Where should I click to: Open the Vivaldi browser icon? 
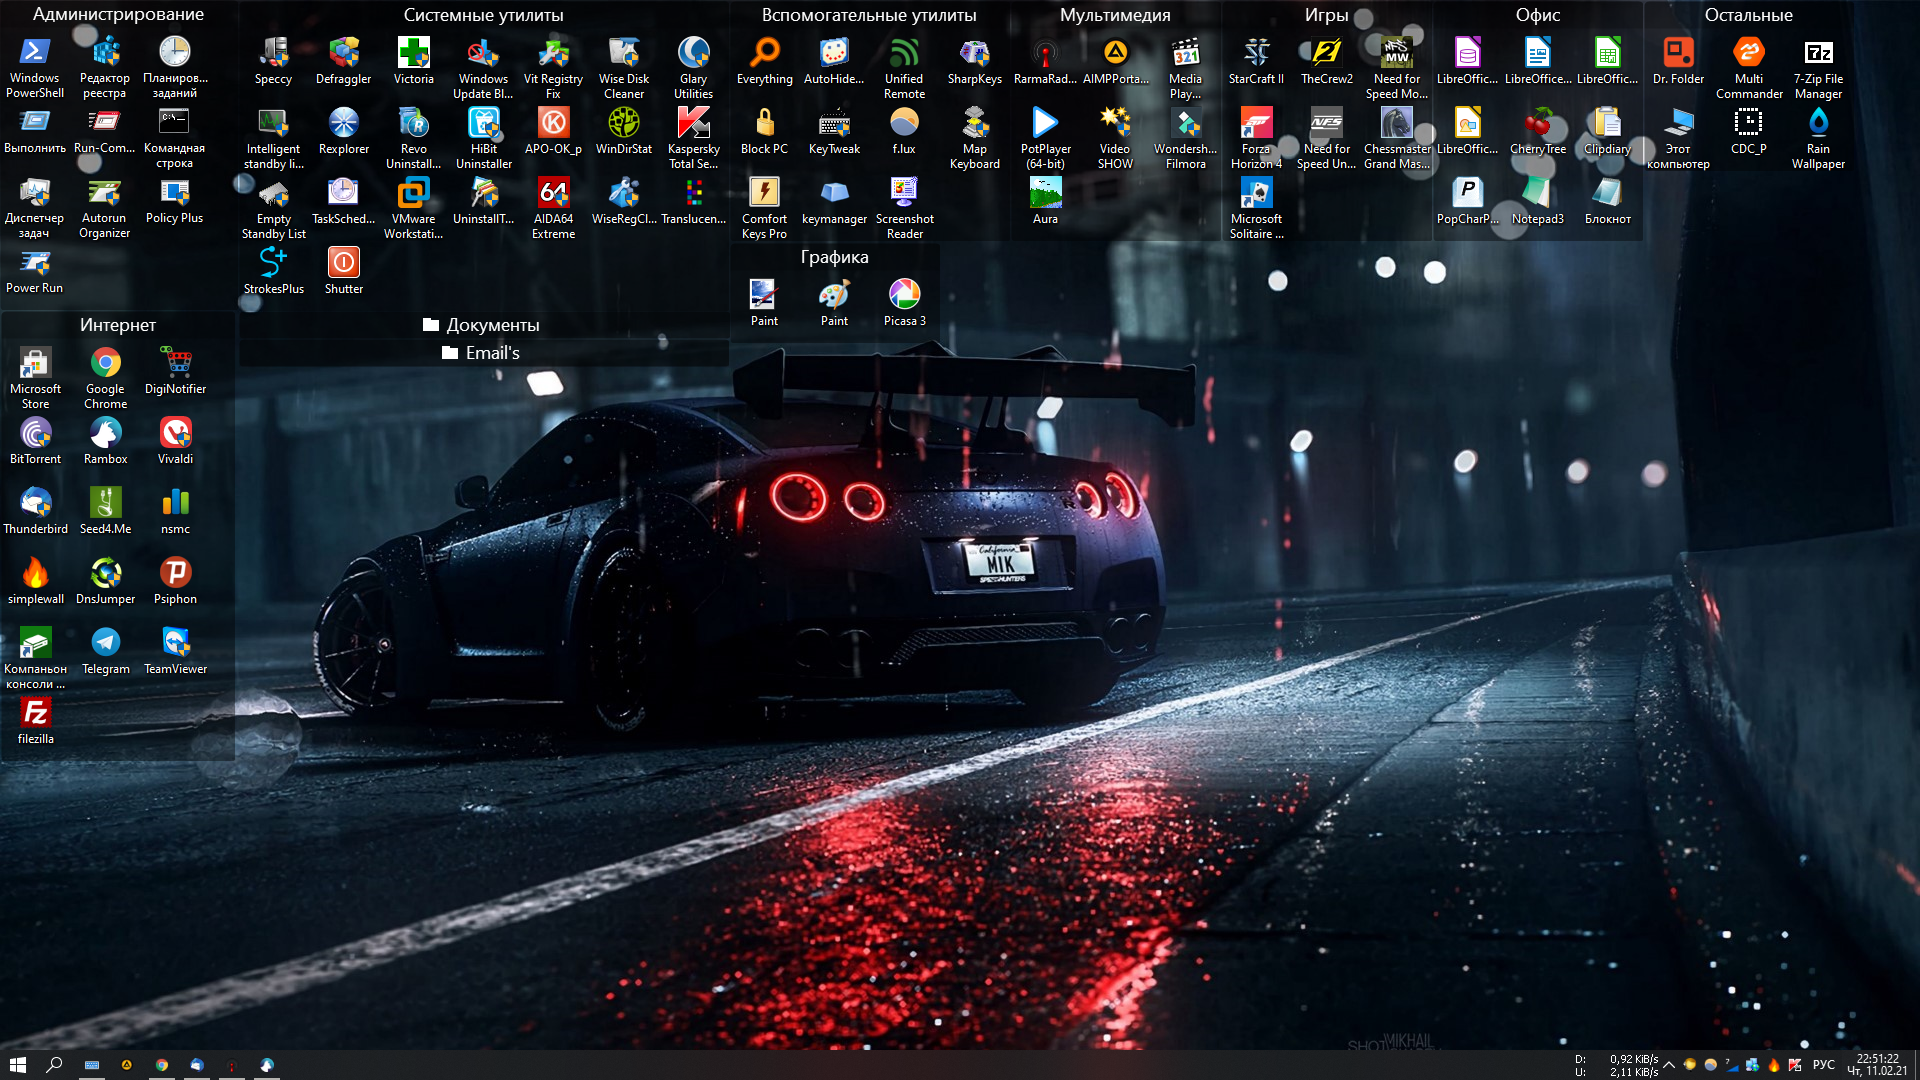175,441
